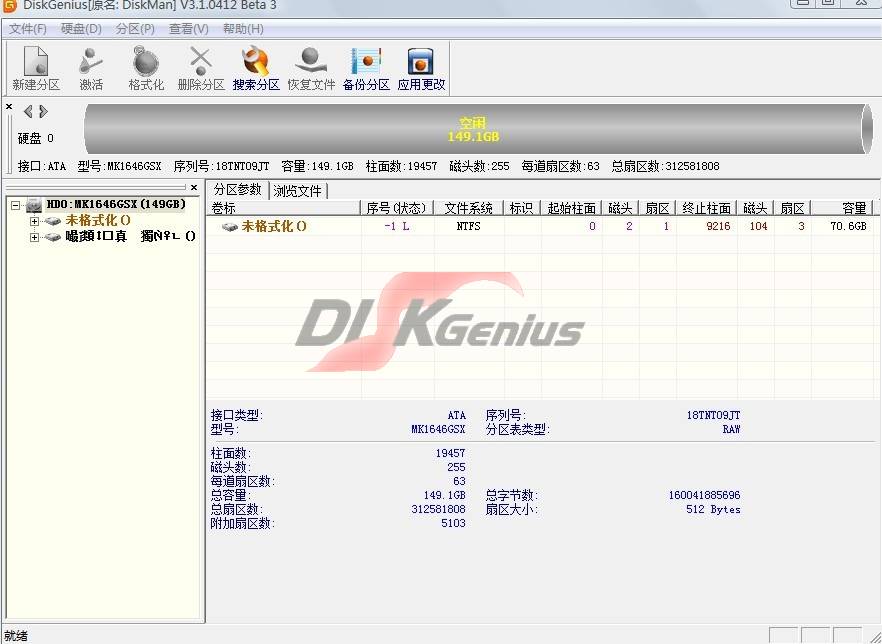
Task: Sort by the 标识 column header
Action: pyautogui.click(x=521, y=208)
